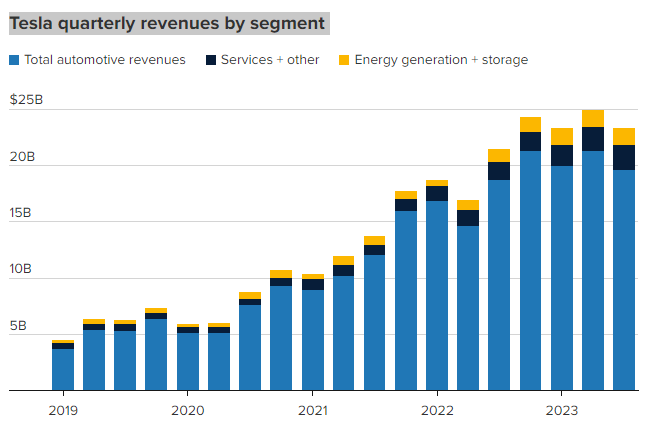Image resolution: width=649 pixels, height=421 pixels.
Task: Click the first bar above the 2019 tick
Action: click(63, 365)
